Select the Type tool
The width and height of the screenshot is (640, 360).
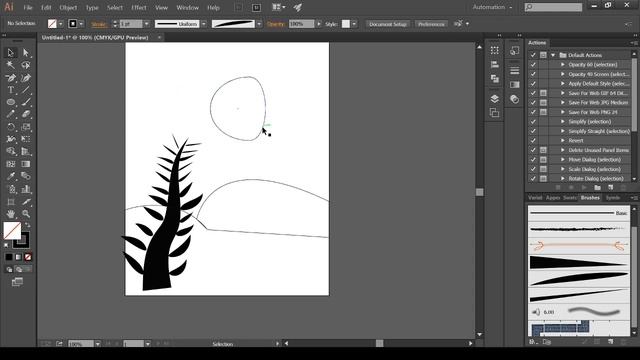pyautogui.click(x=11, y=90)
